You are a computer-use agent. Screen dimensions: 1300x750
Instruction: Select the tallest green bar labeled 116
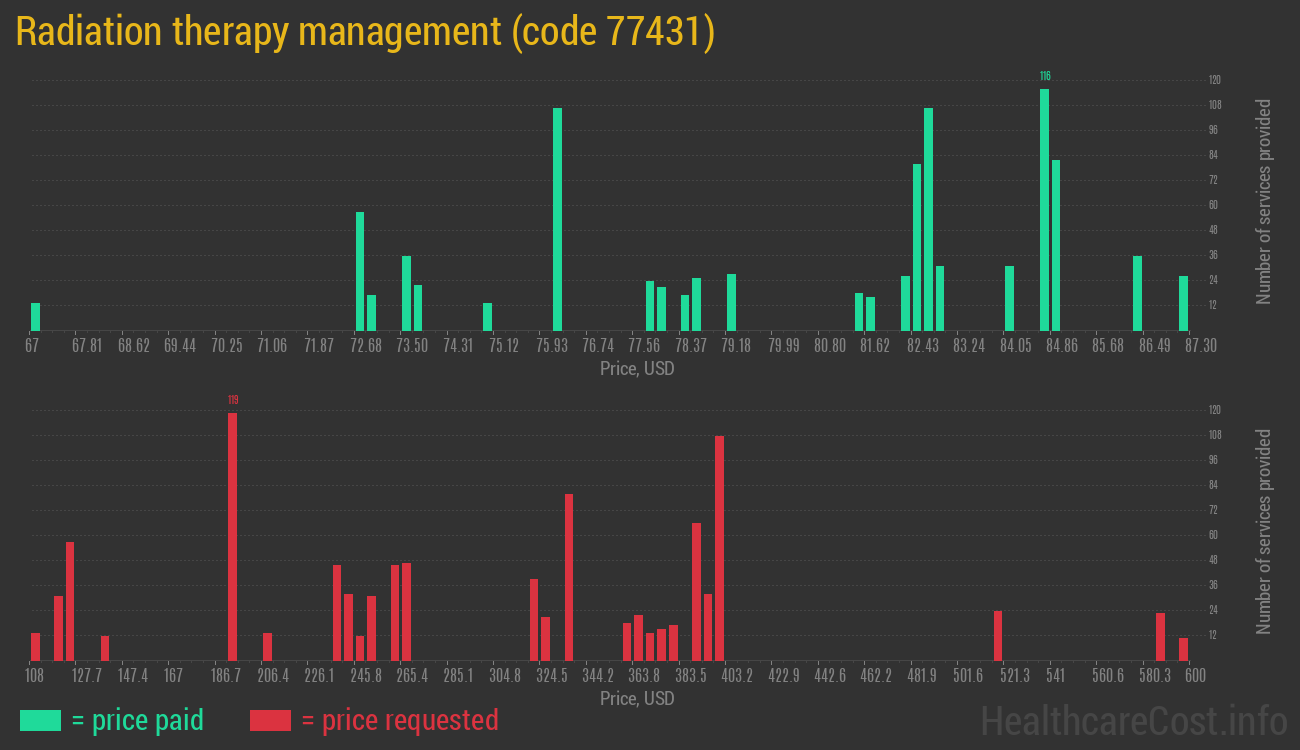[x=1044, y=209]
